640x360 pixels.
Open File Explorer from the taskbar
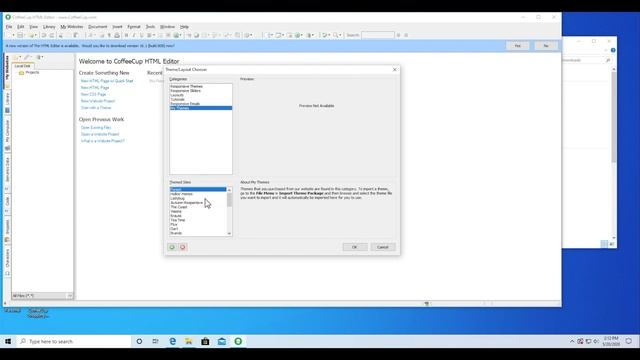189,341
